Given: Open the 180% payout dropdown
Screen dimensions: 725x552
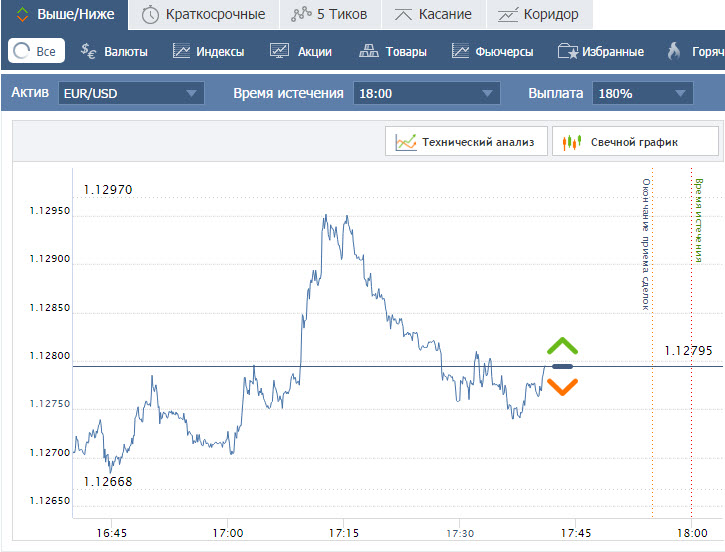Looking at the screenshot, I should point(643,93).
